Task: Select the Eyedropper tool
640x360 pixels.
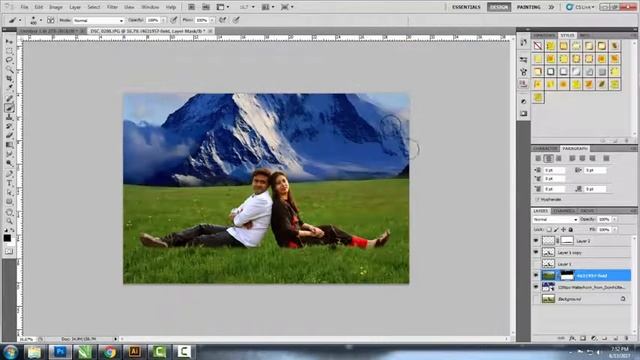Action: [x=9, y=87]
